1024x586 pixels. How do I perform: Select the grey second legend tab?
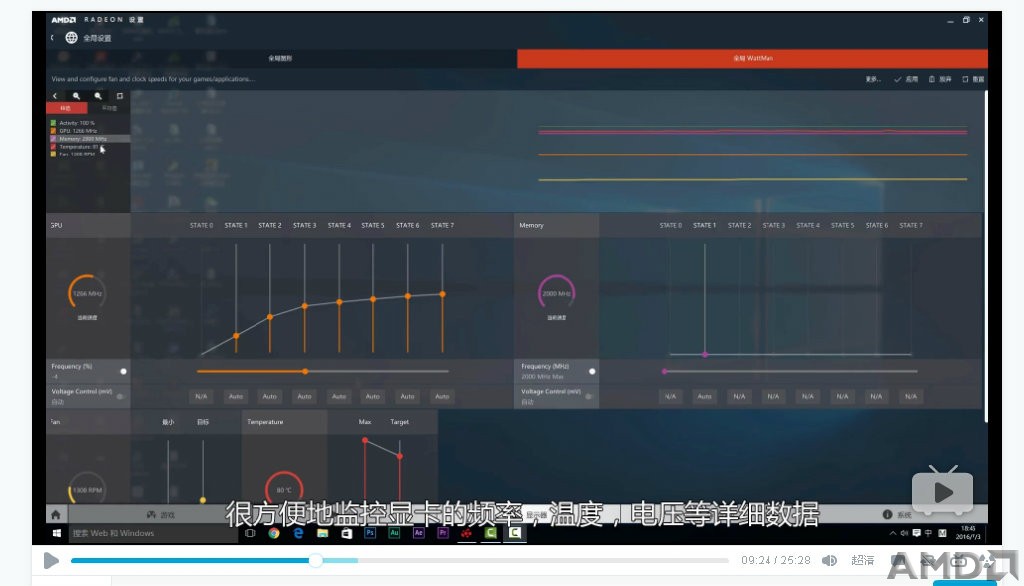tap(109, 108)
